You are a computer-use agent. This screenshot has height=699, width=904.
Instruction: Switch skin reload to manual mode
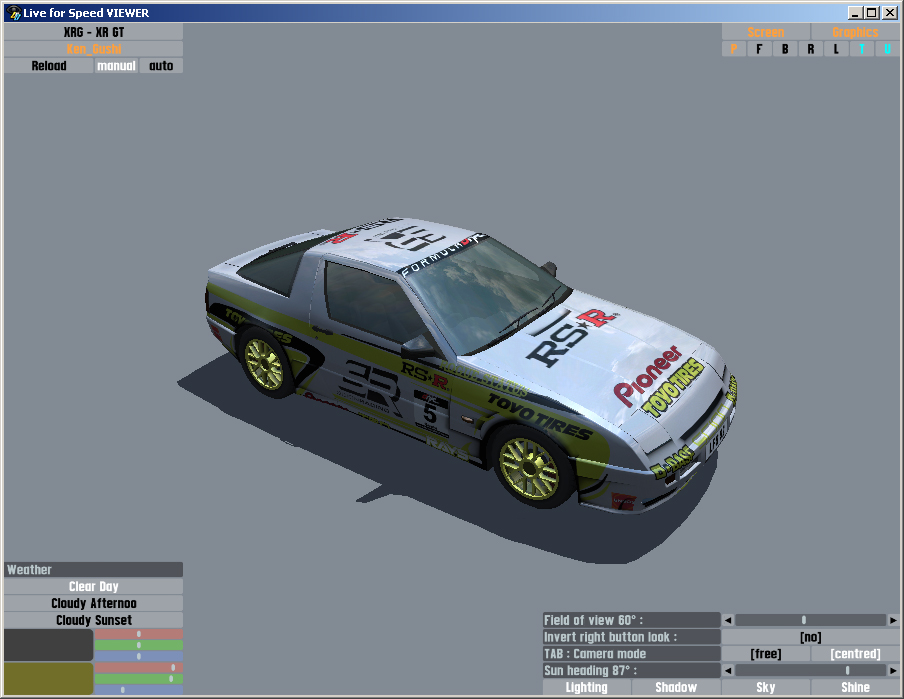[116, 66]
